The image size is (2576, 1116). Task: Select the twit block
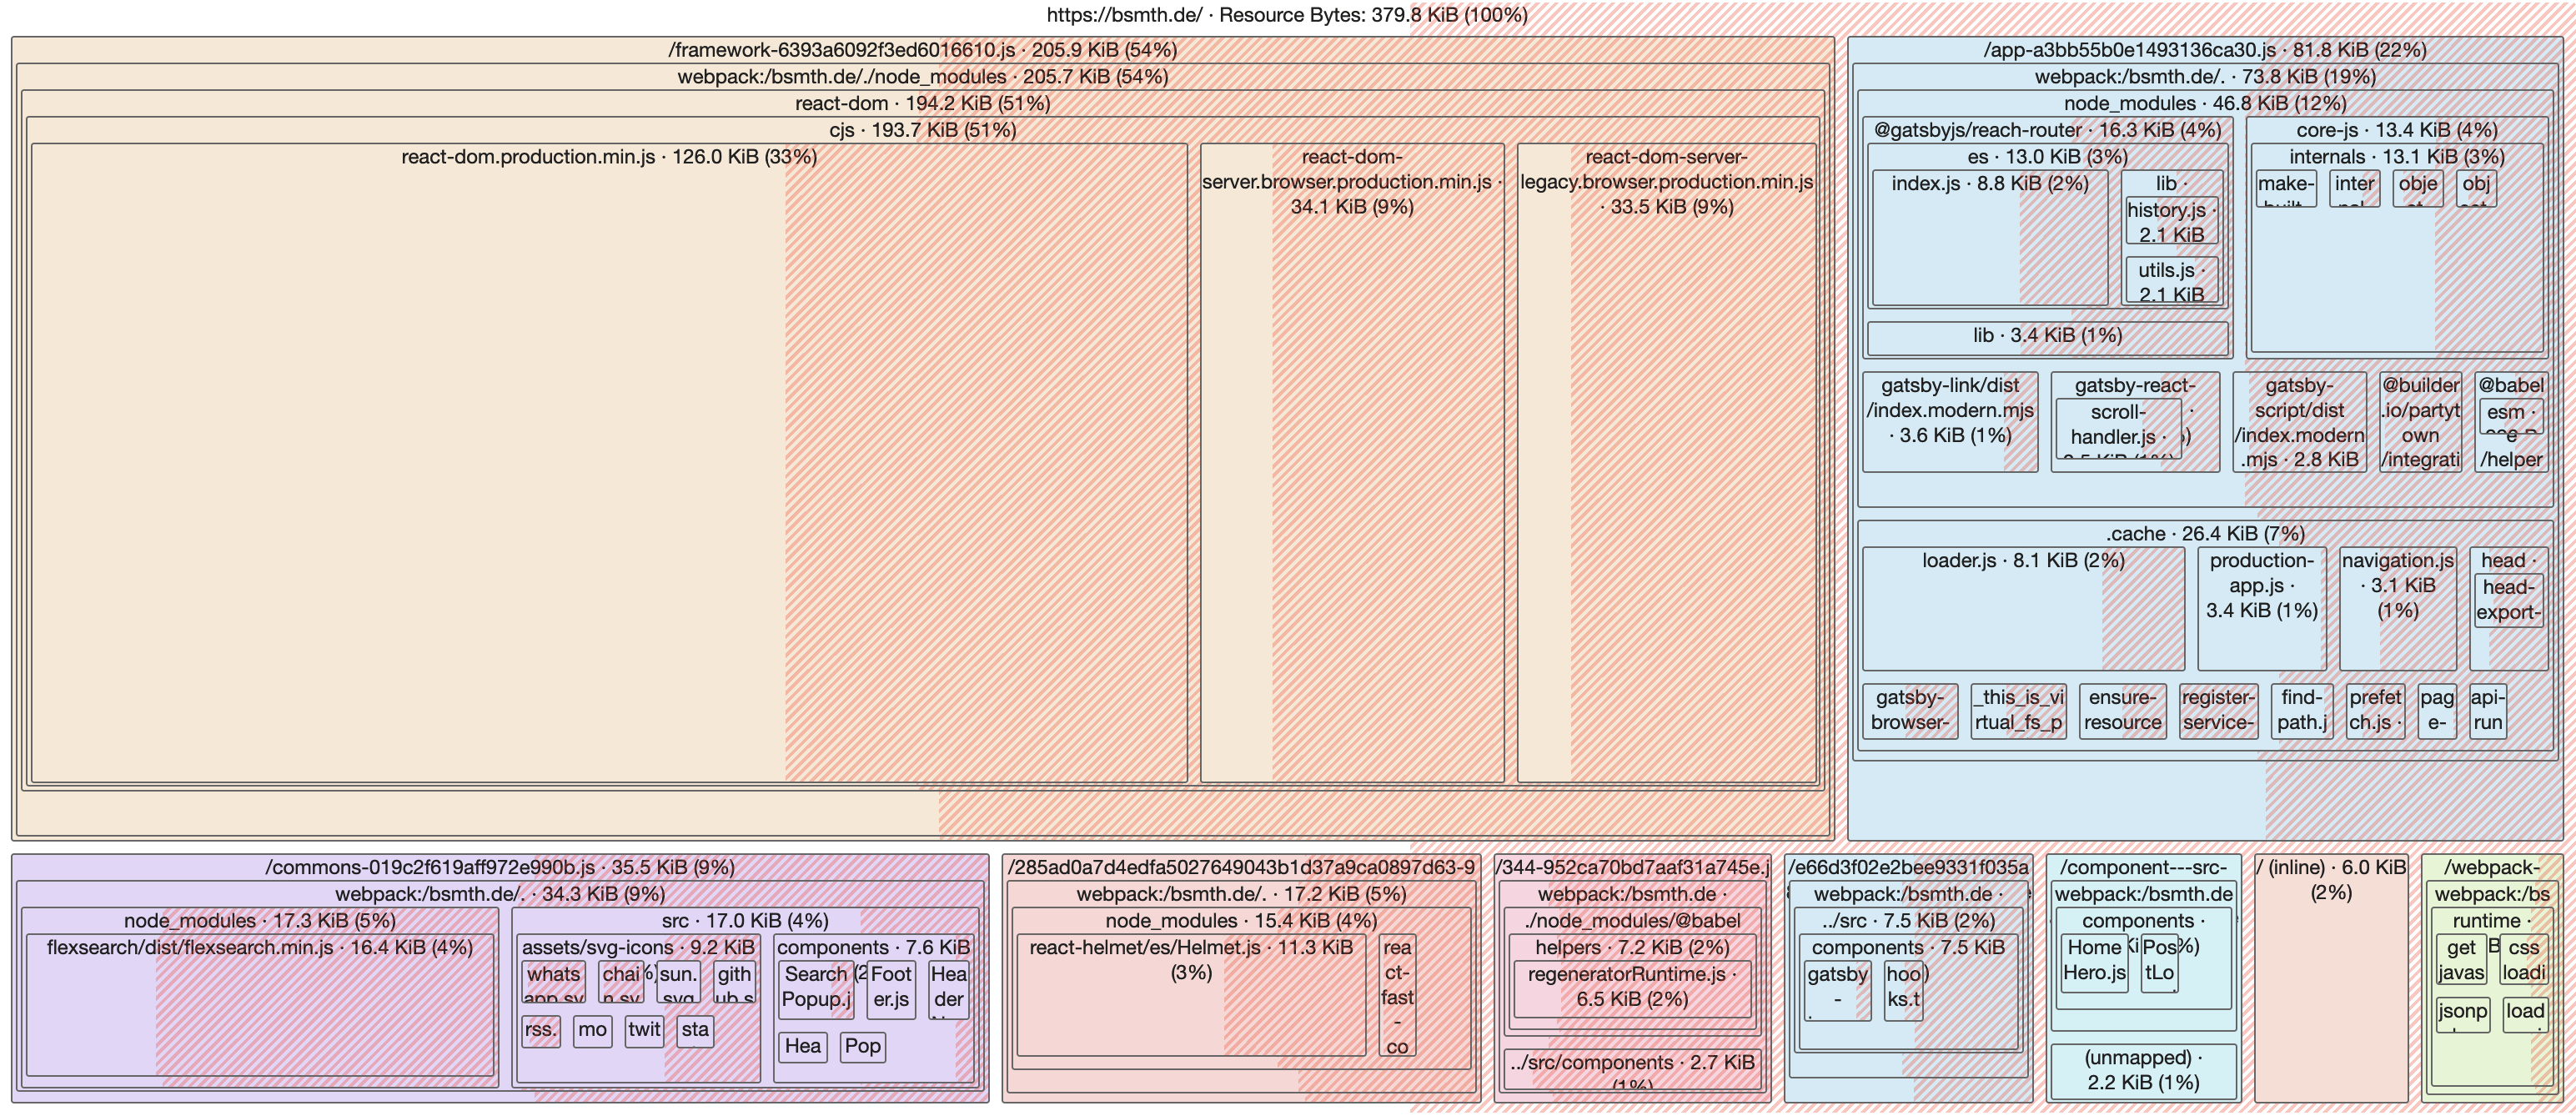[x=644, y=1031]
